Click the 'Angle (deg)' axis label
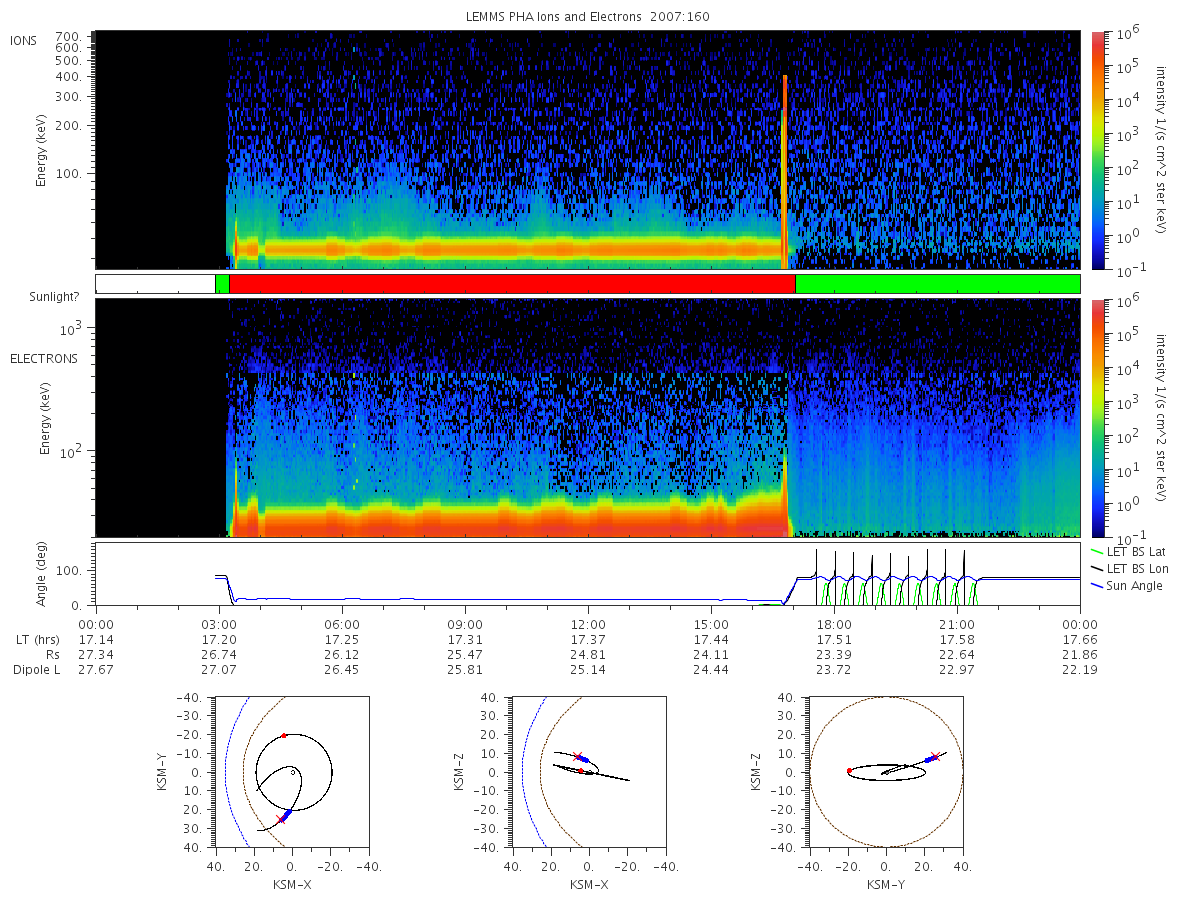 (x=43, y=575)
